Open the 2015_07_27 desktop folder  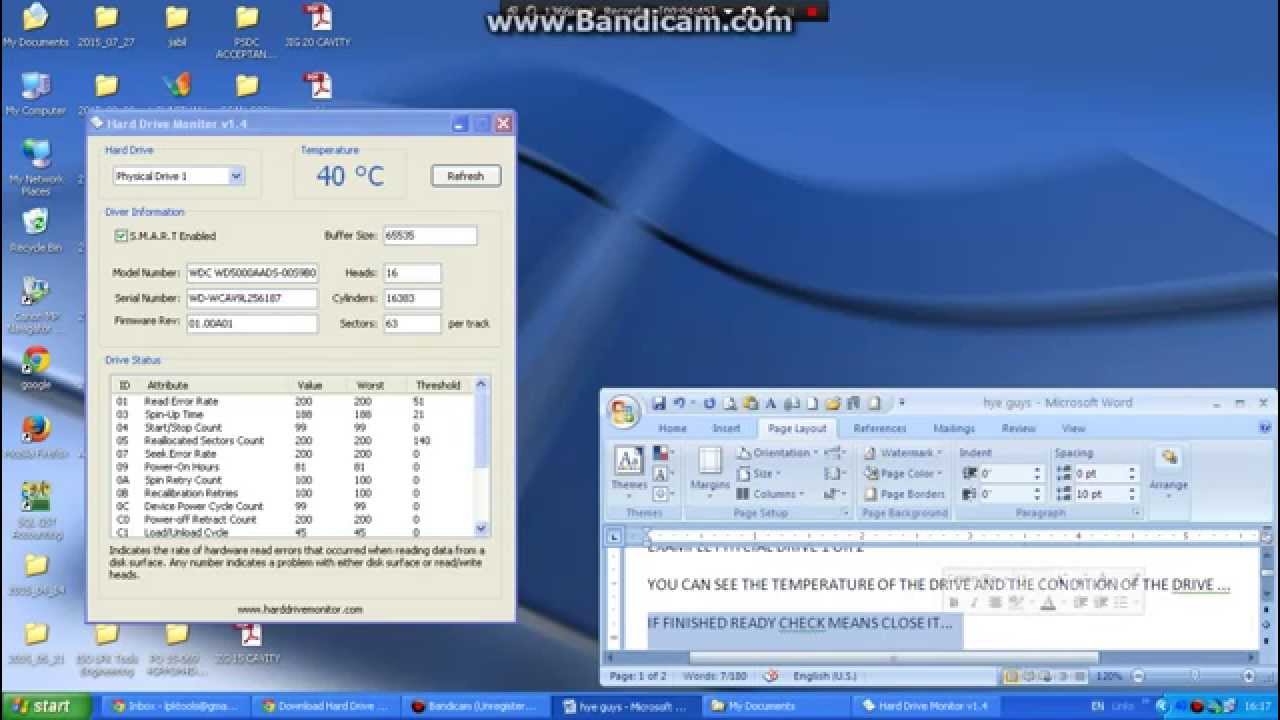click(106, 25)
